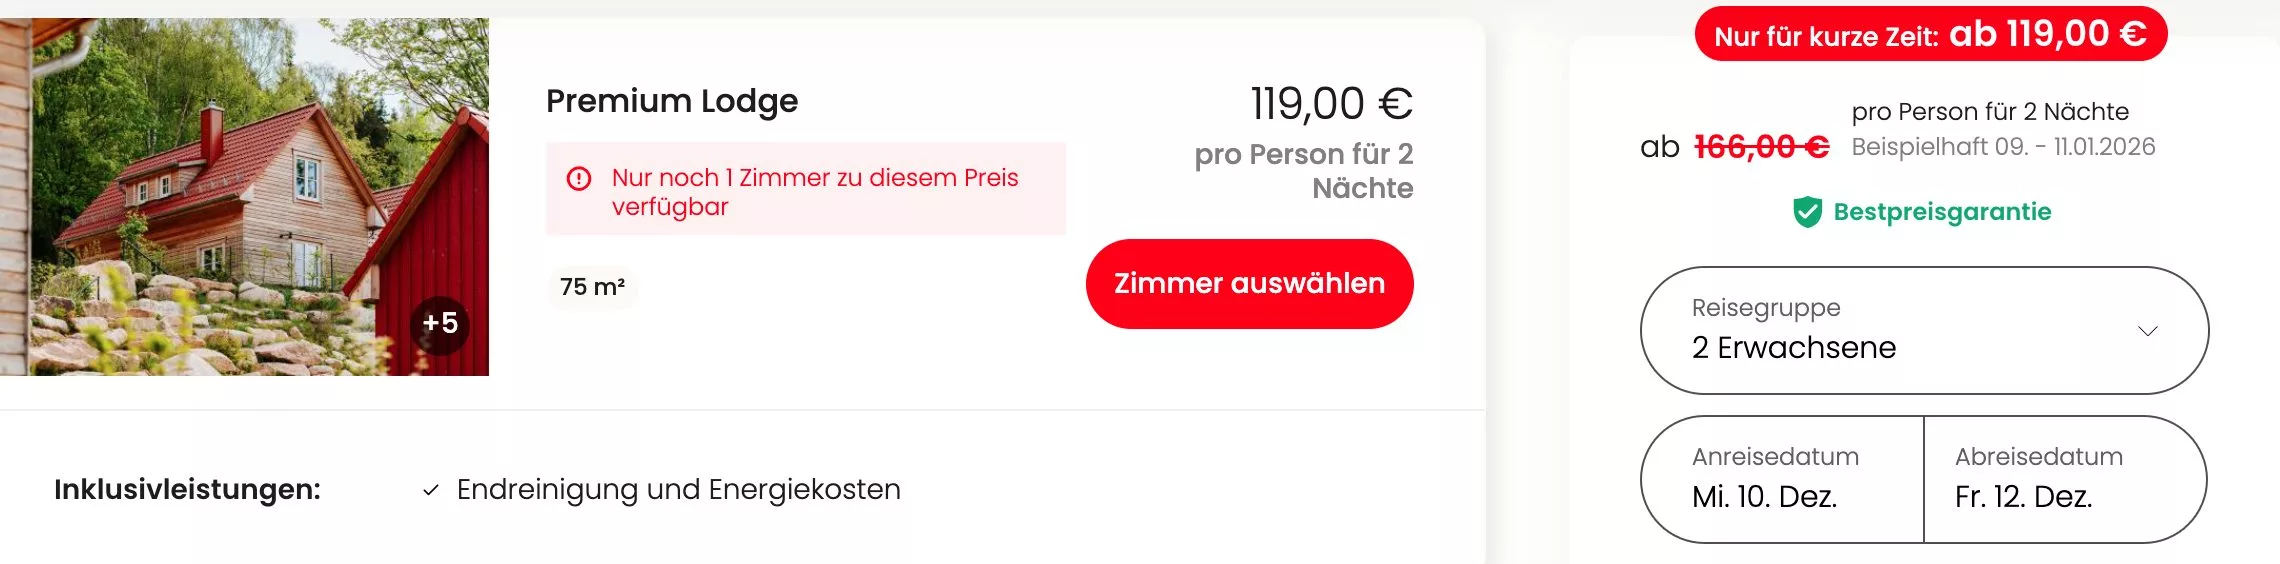The image size is (2280, 564).
Task: Expand the Reisegruppe dropdown chevron
Action: click(2147, 331)
